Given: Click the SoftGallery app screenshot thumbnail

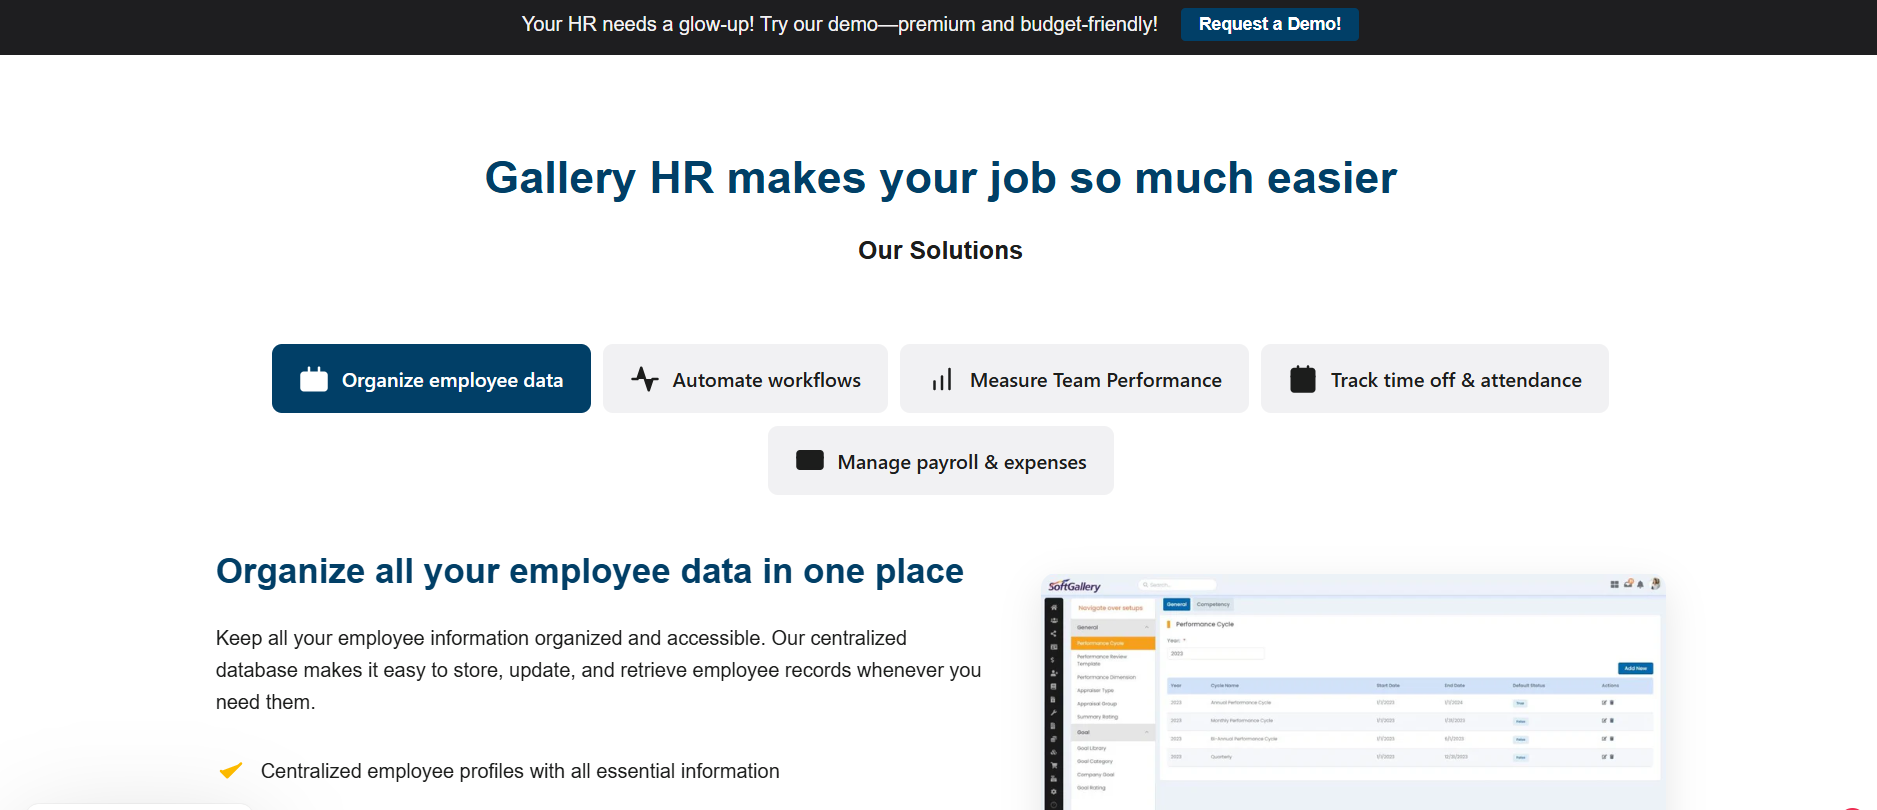Looking at the screenshot, I should [1354, 692].
